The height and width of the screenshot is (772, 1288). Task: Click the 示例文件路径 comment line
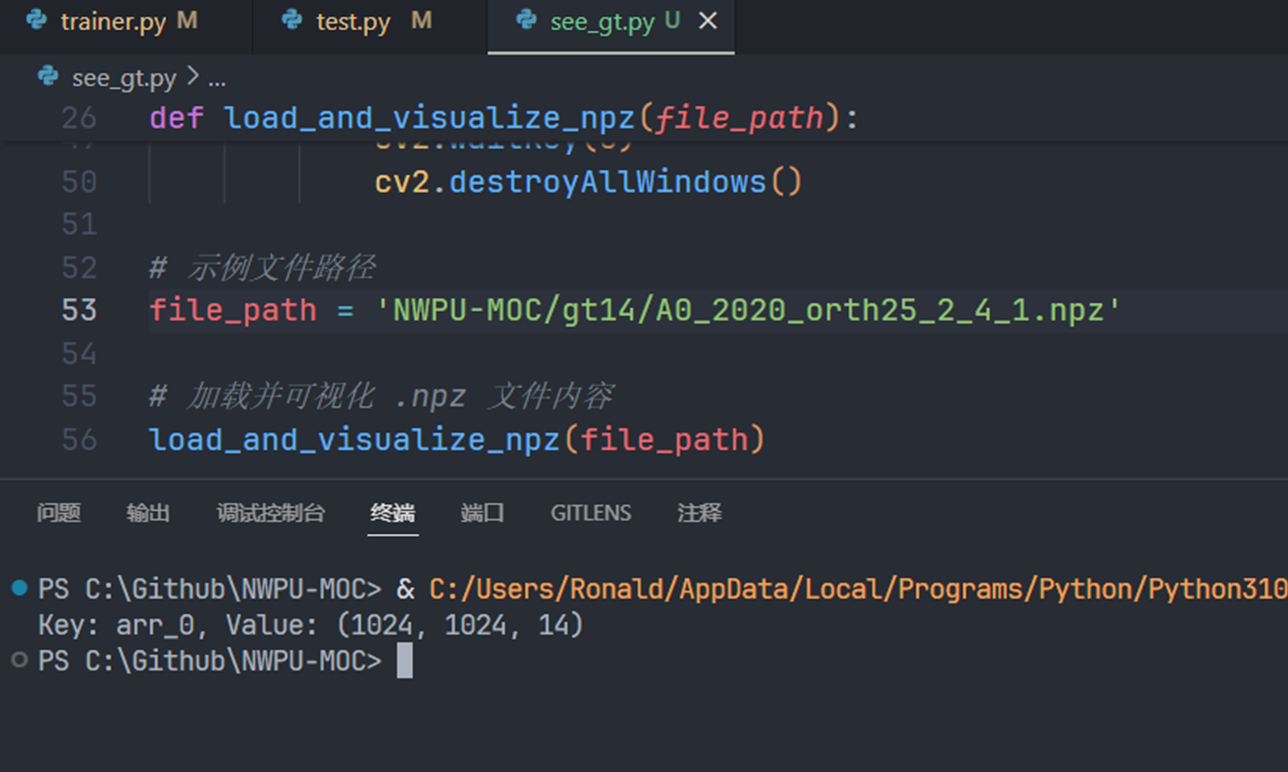[x=262, y=268]
